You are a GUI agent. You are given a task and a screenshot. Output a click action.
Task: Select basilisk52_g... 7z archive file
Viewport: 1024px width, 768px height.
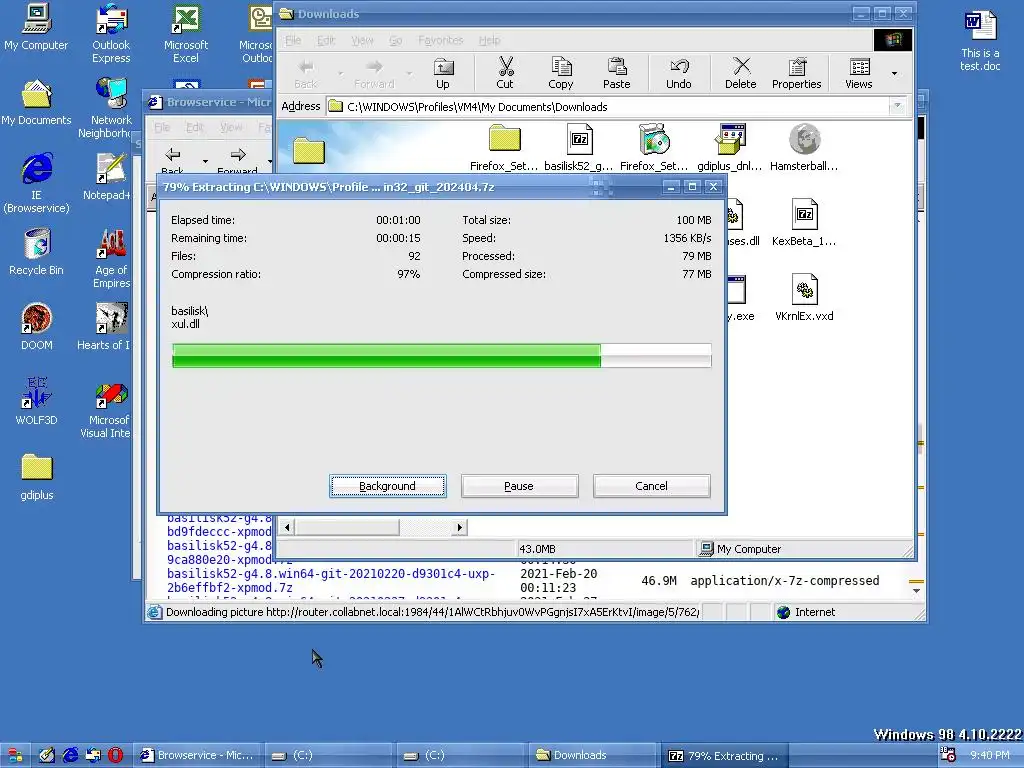click(x=579, y=148)
